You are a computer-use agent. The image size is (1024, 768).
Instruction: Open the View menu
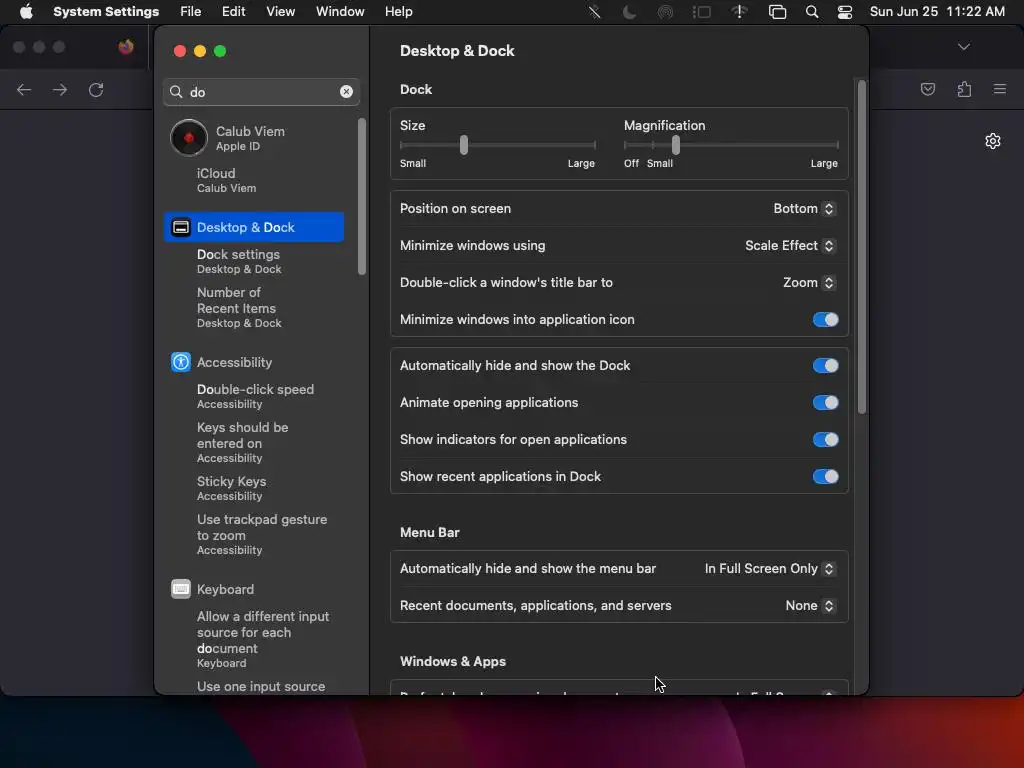(x=280, y=12)
